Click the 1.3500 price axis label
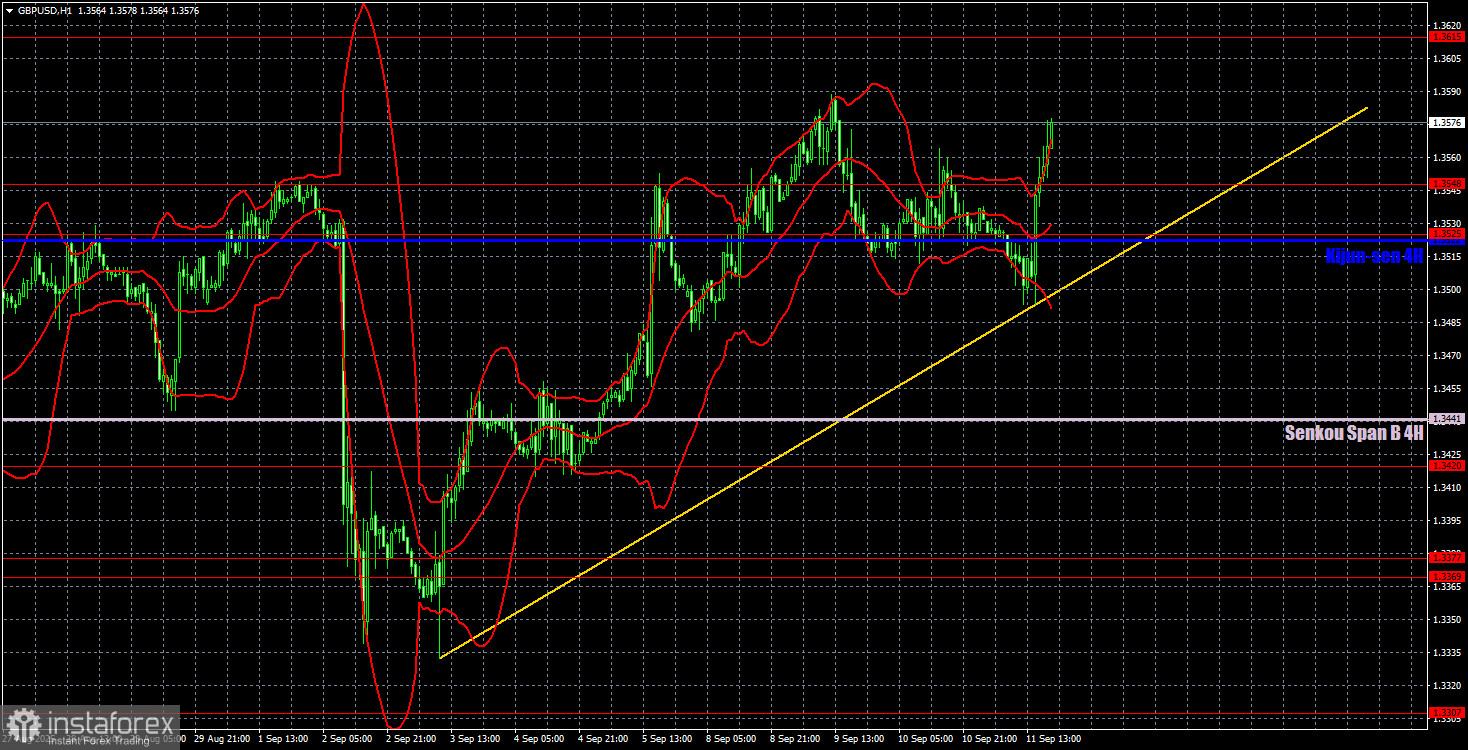The height and width of the screenshot is (750, 1468). (1447, 290)
